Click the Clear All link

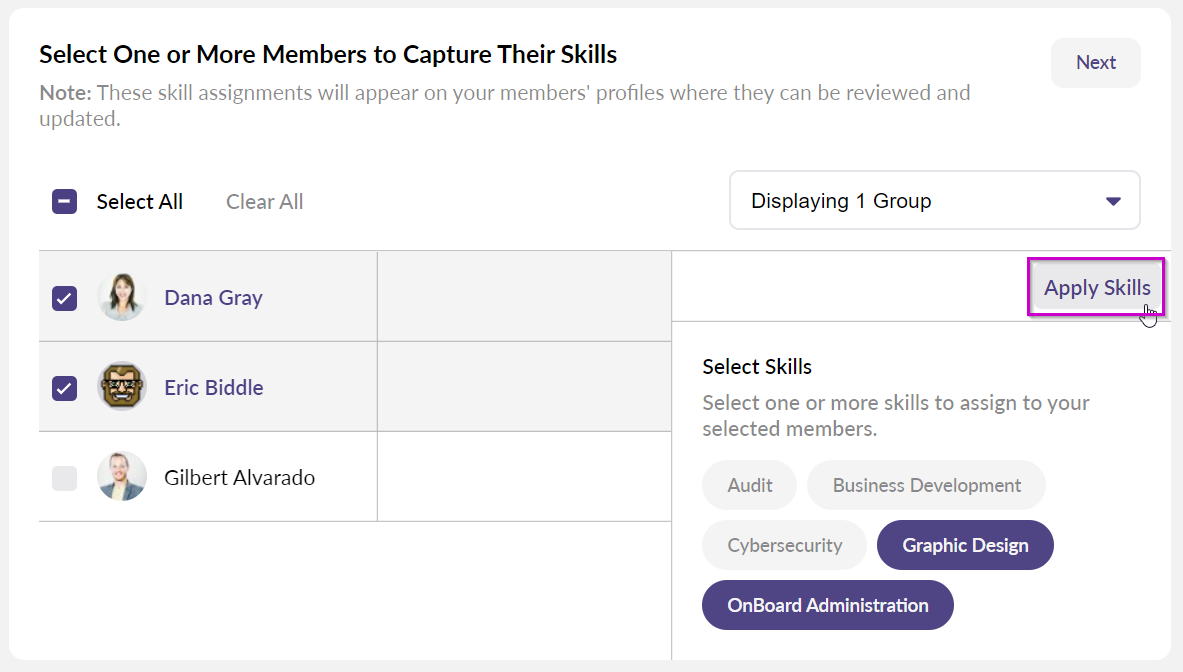264,202
